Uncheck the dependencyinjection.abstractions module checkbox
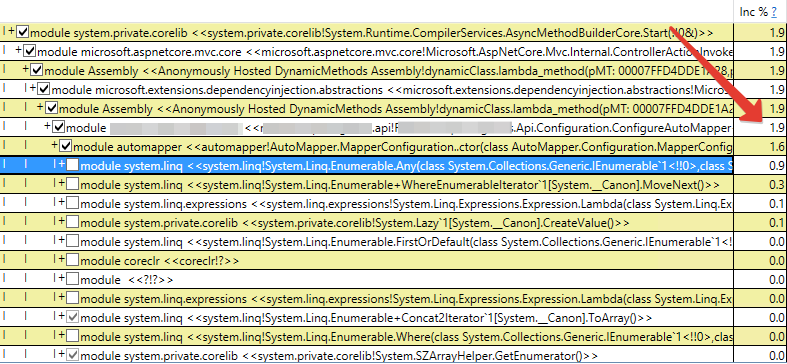Viewport: 787px width, 364px height. tap(44, 89)
